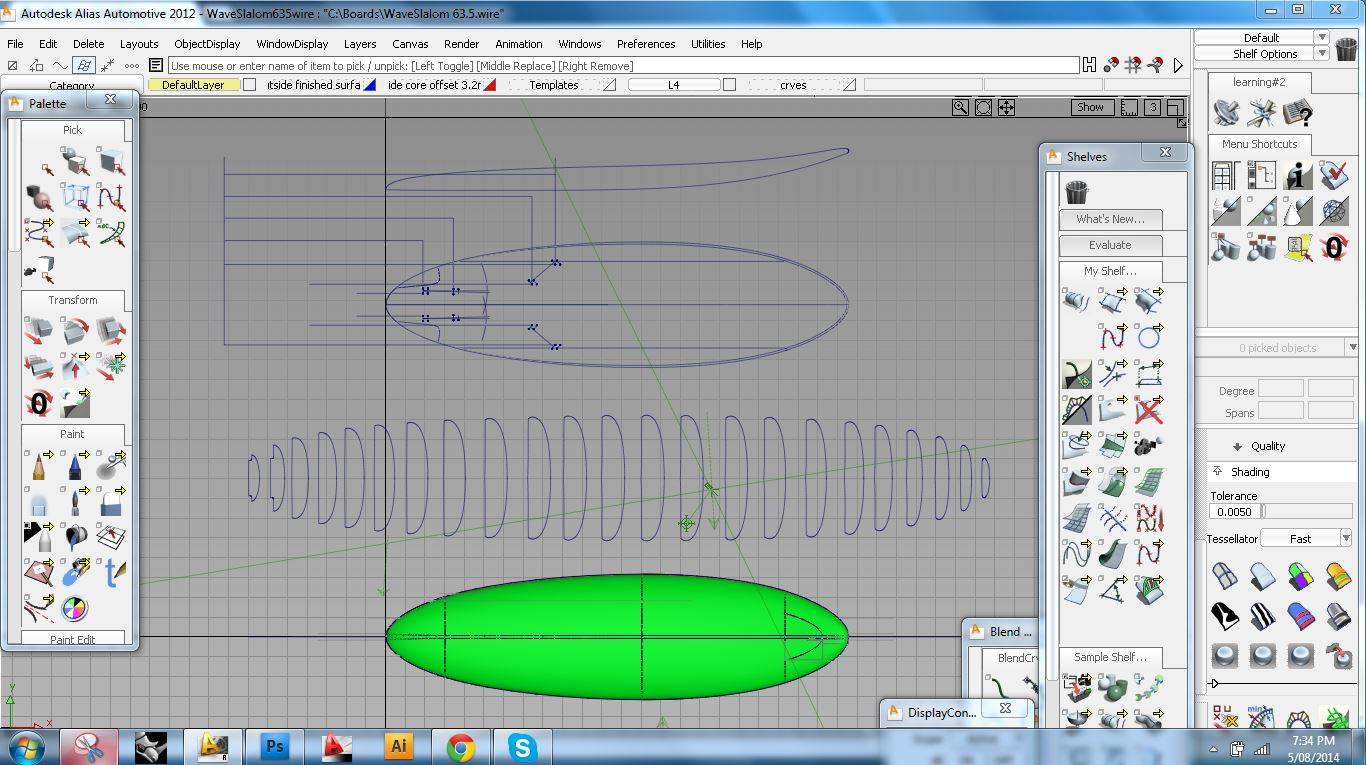Image resolution: width=1366 pixels, height=765 pixels.
Task: Click the Show button in viewport header
Action: coord(1090,107)
